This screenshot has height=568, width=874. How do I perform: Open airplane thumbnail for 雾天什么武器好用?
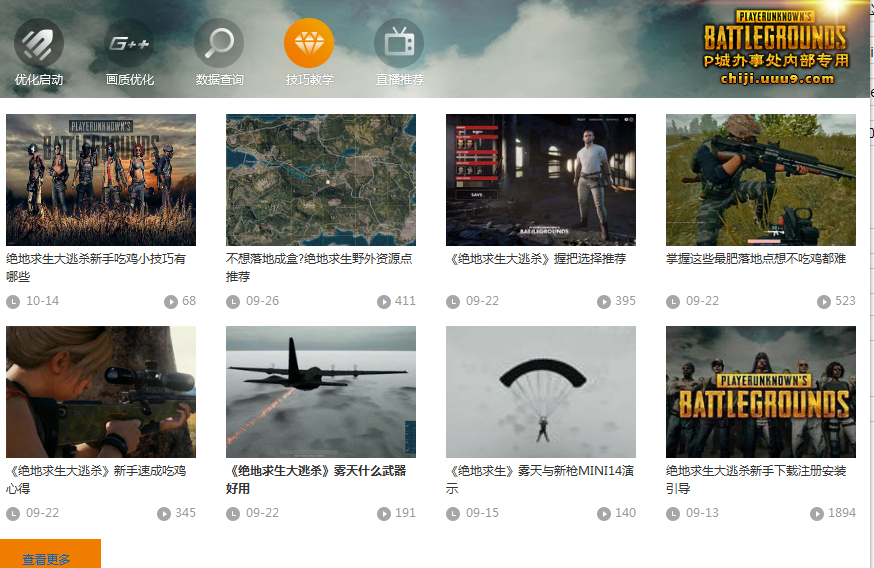pos(321,392)
